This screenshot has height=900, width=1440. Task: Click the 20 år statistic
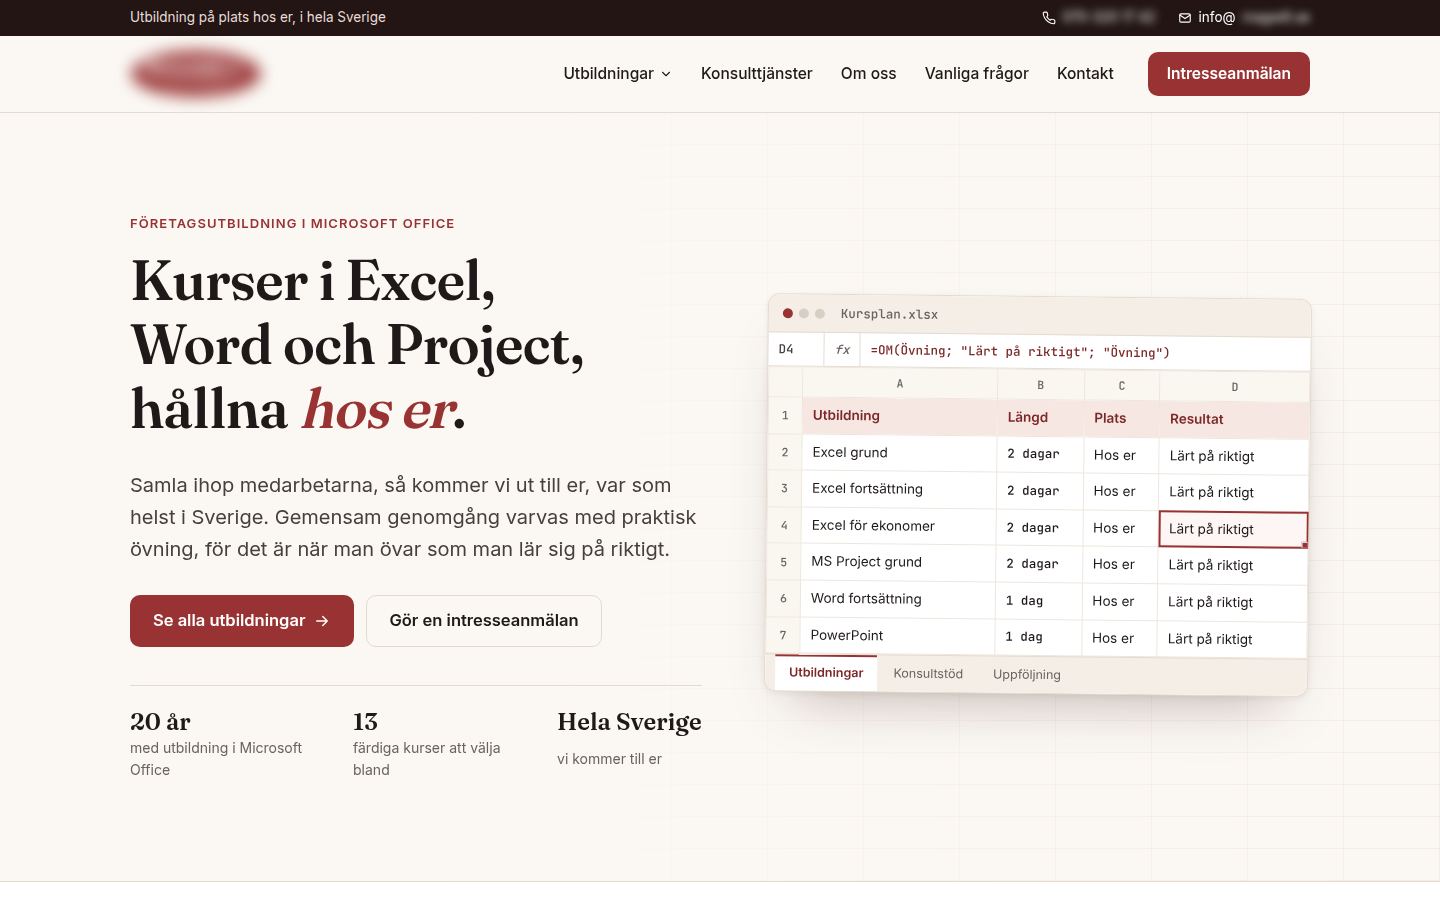pos(217,744)
